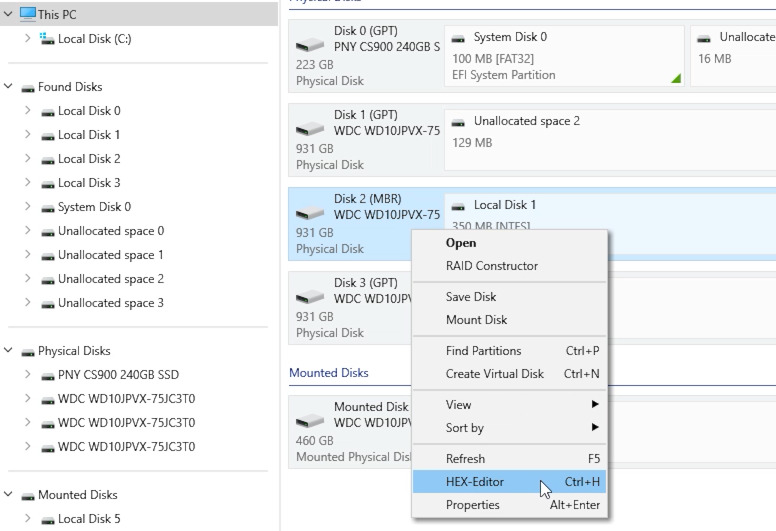Click Find Partitions in the menu
This screenshot has width=776, height=531.
pos(509,350)
